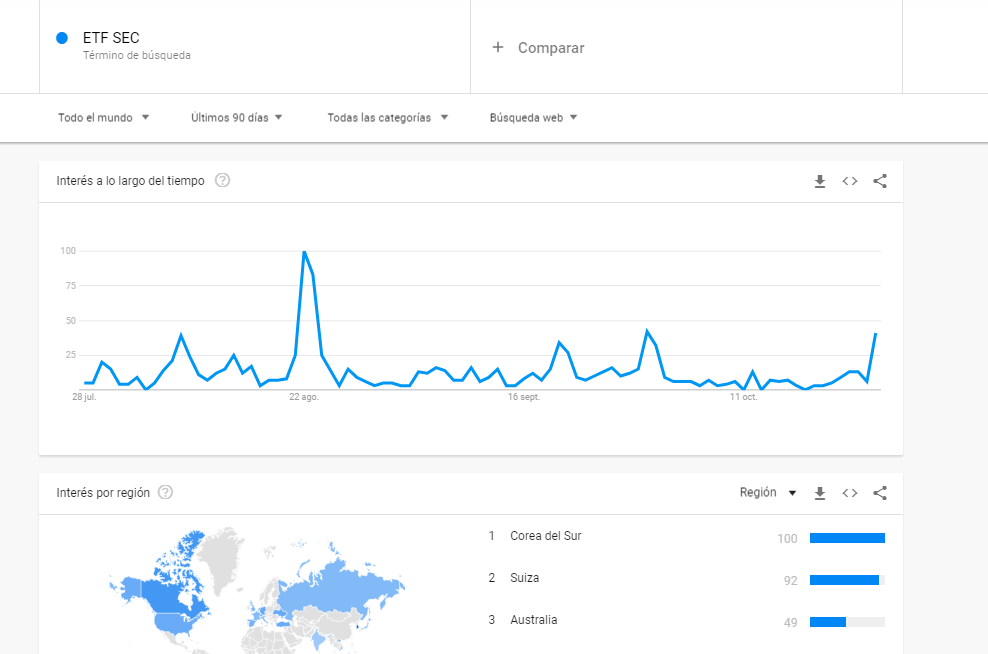This screenshot has width=988, height=654.
Task: Download the interest by region data
Action: pyautogui.click(x=819, y=493)
